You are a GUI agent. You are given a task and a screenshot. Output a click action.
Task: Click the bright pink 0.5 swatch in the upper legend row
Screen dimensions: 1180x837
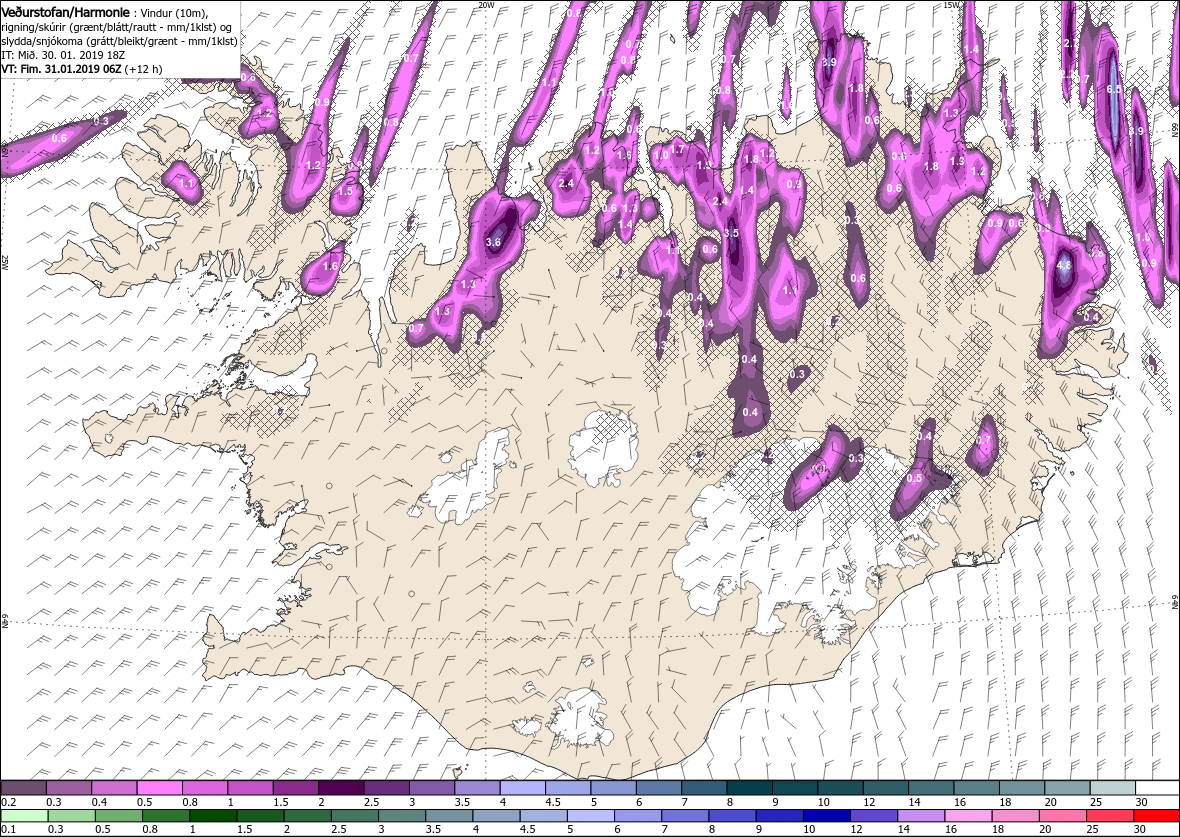click(160, 788)
